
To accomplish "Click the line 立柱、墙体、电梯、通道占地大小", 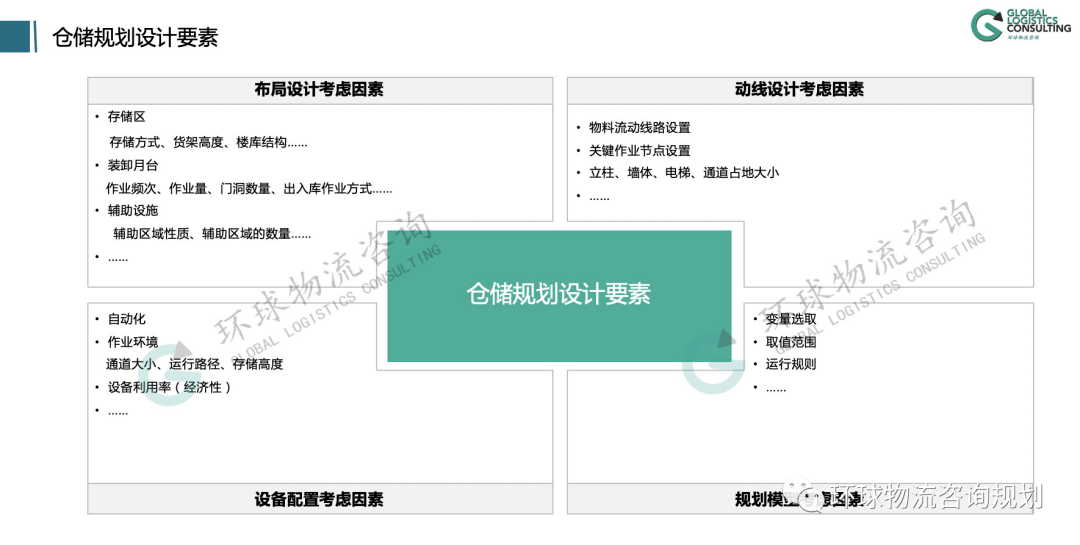I will pos(683,173).
